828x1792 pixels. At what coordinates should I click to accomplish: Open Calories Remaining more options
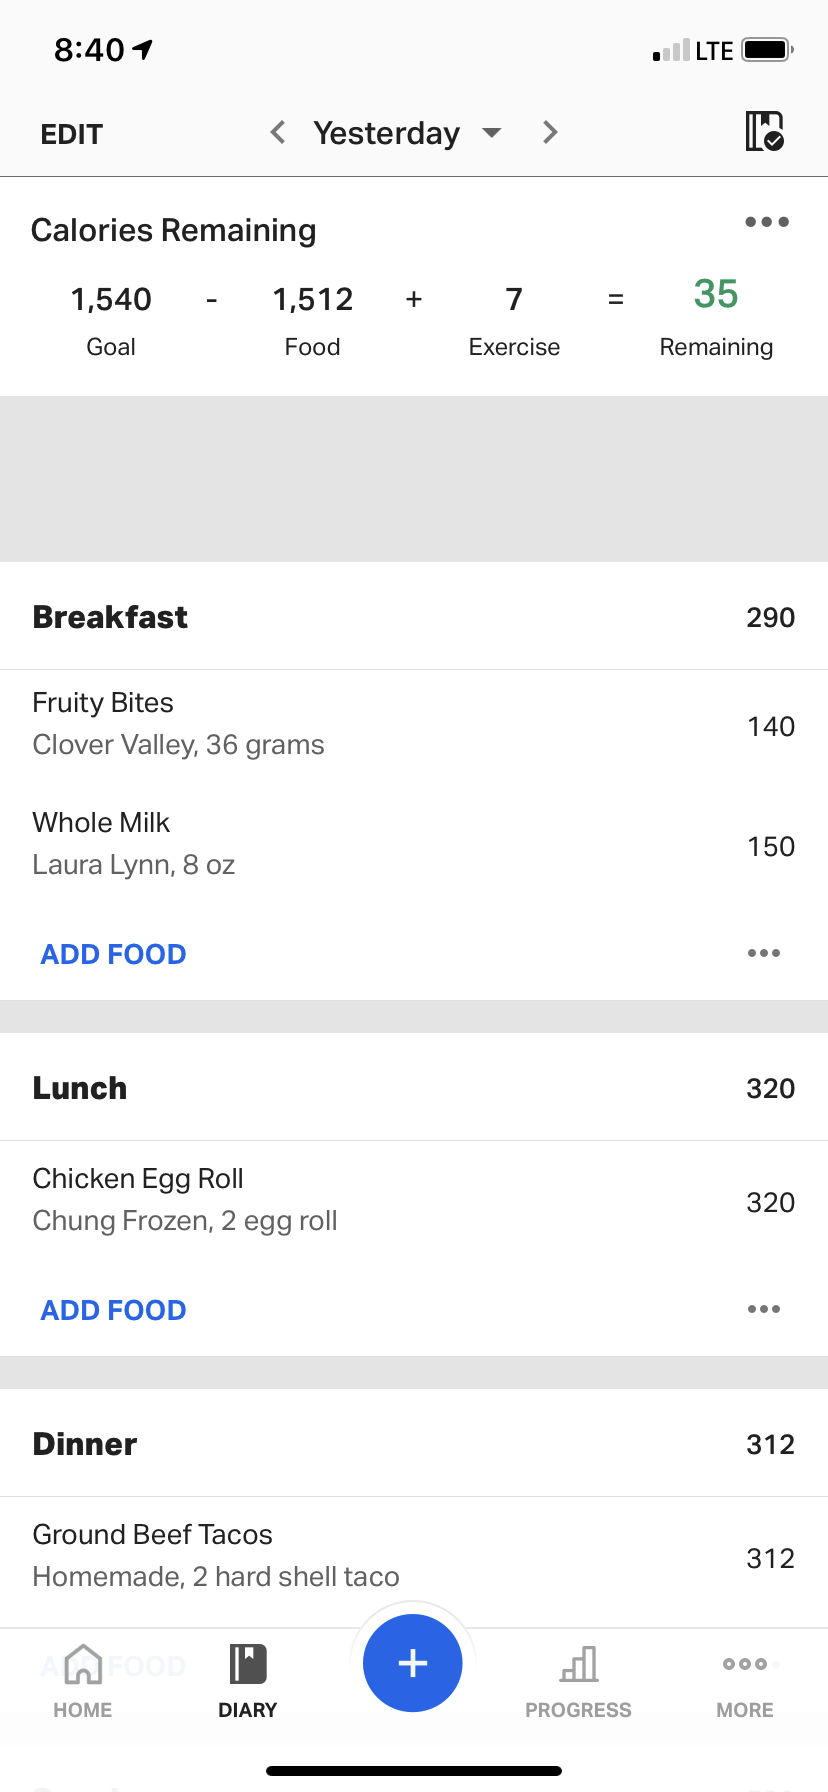click(x=766, y=222)
